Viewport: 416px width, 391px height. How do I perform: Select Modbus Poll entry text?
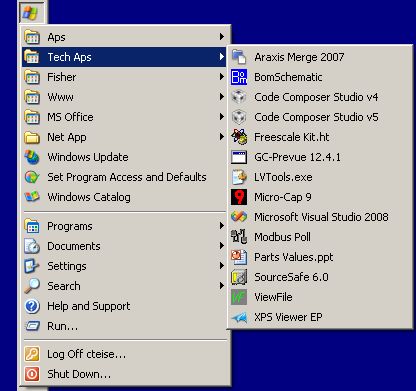(282, 237)
